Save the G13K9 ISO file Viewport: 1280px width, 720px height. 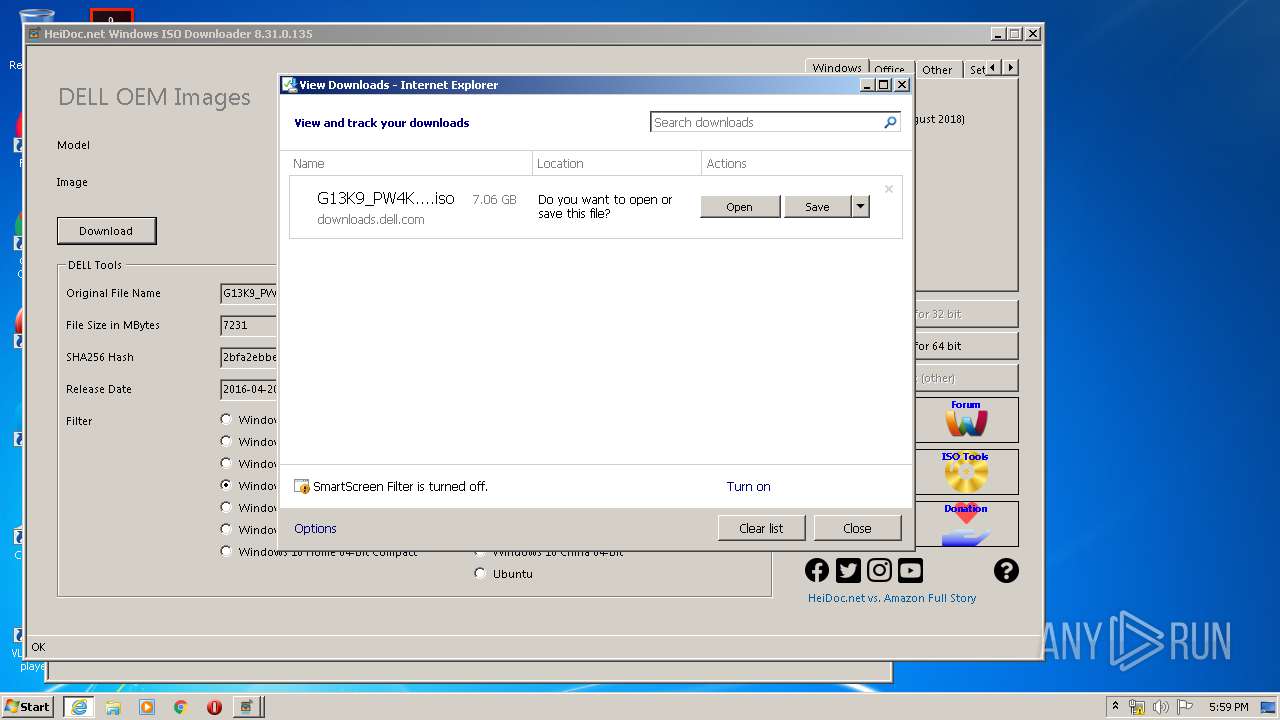(x=817, y=207)
